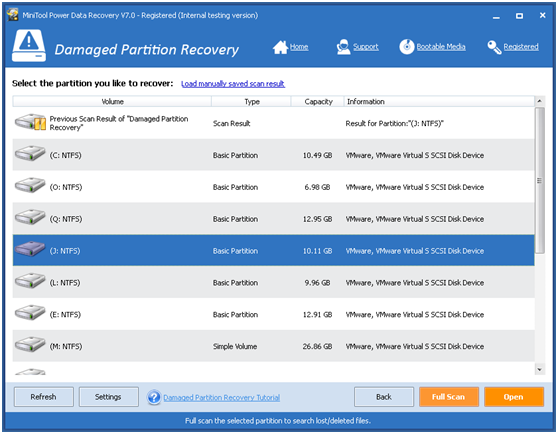Click the Settings button
558x434 pixels.
pos(109,397)
